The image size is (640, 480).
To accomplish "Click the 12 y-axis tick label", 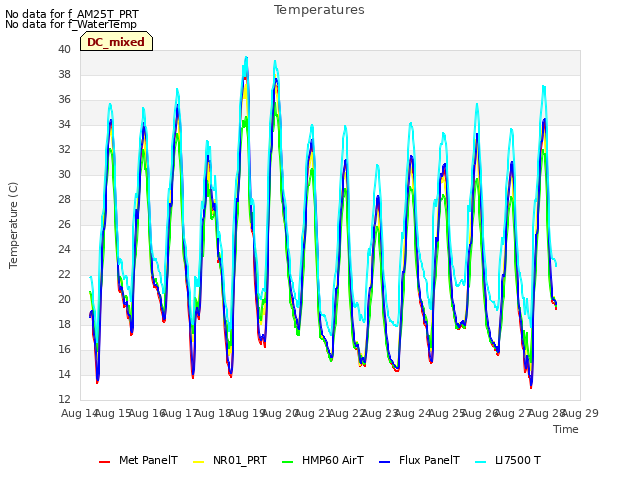I will tap(64, 399).
